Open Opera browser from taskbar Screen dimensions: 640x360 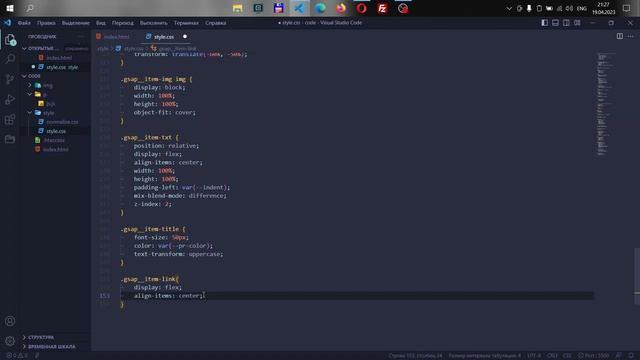tap(361, 8)
